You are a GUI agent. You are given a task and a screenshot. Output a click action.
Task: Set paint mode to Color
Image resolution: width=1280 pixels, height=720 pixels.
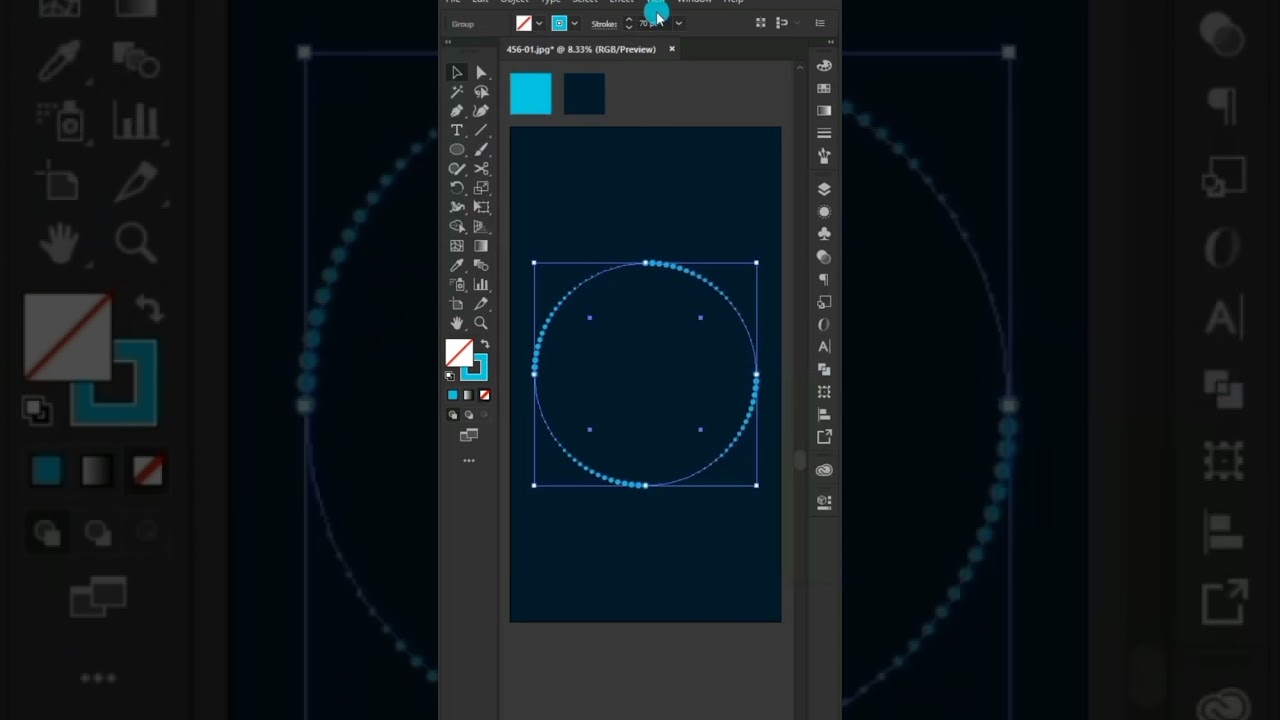click(452, 395)
